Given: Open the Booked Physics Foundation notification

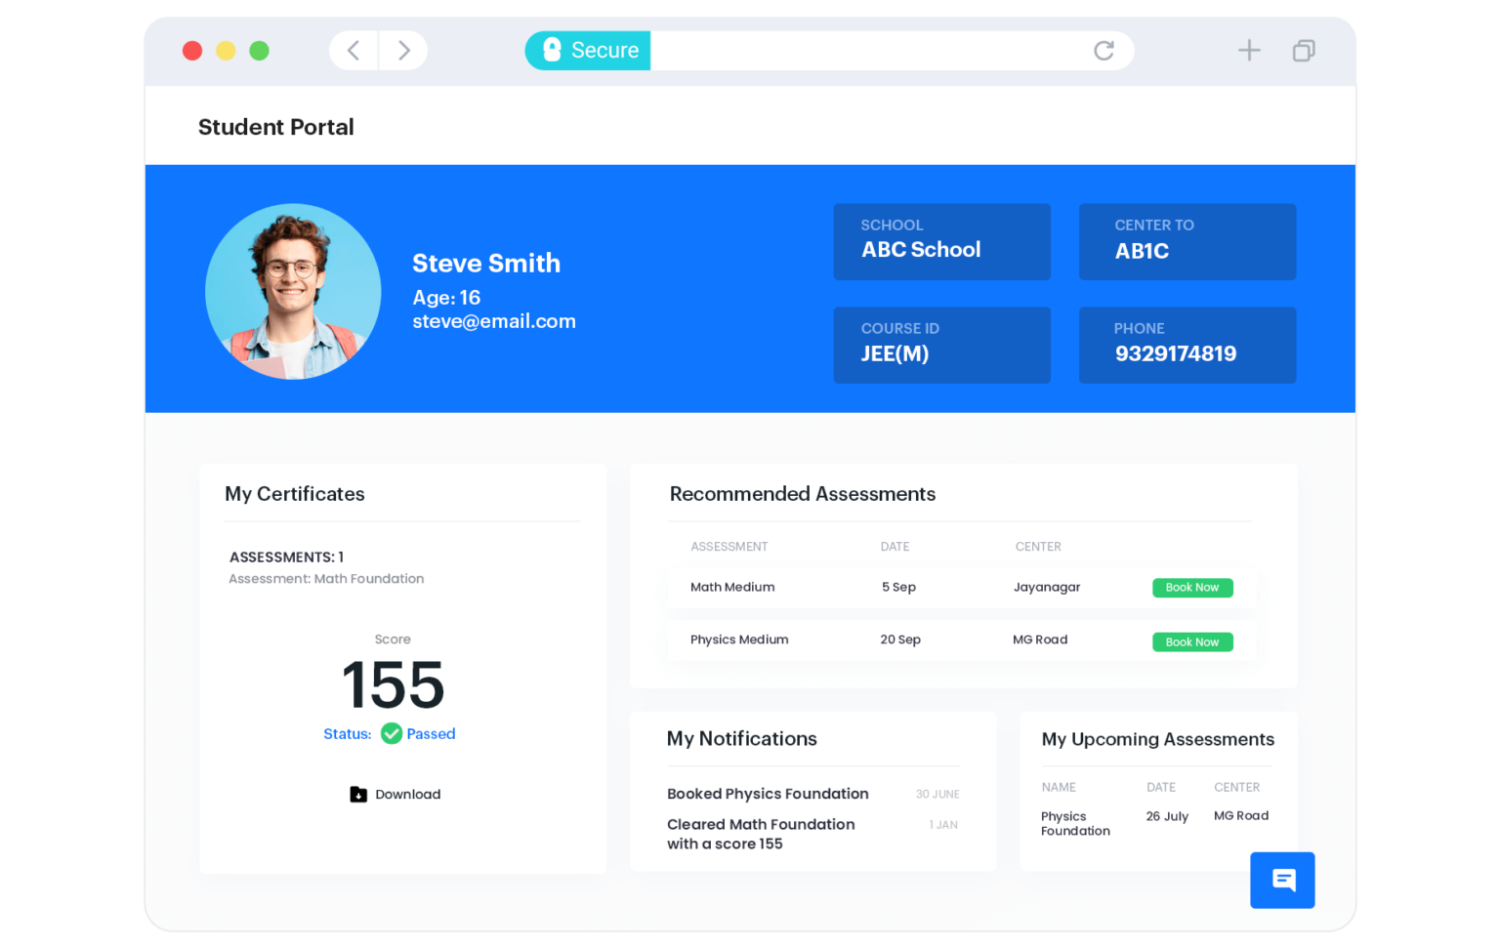Looking at the screenshot, I should point(767,793).
